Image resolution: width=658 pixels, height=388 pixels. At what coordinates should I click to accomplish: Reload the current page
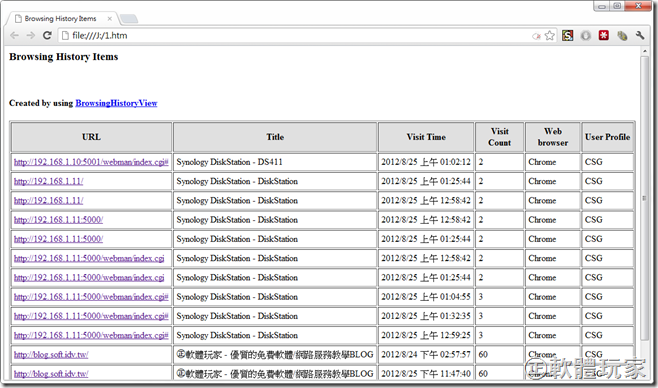pos(47,36)
